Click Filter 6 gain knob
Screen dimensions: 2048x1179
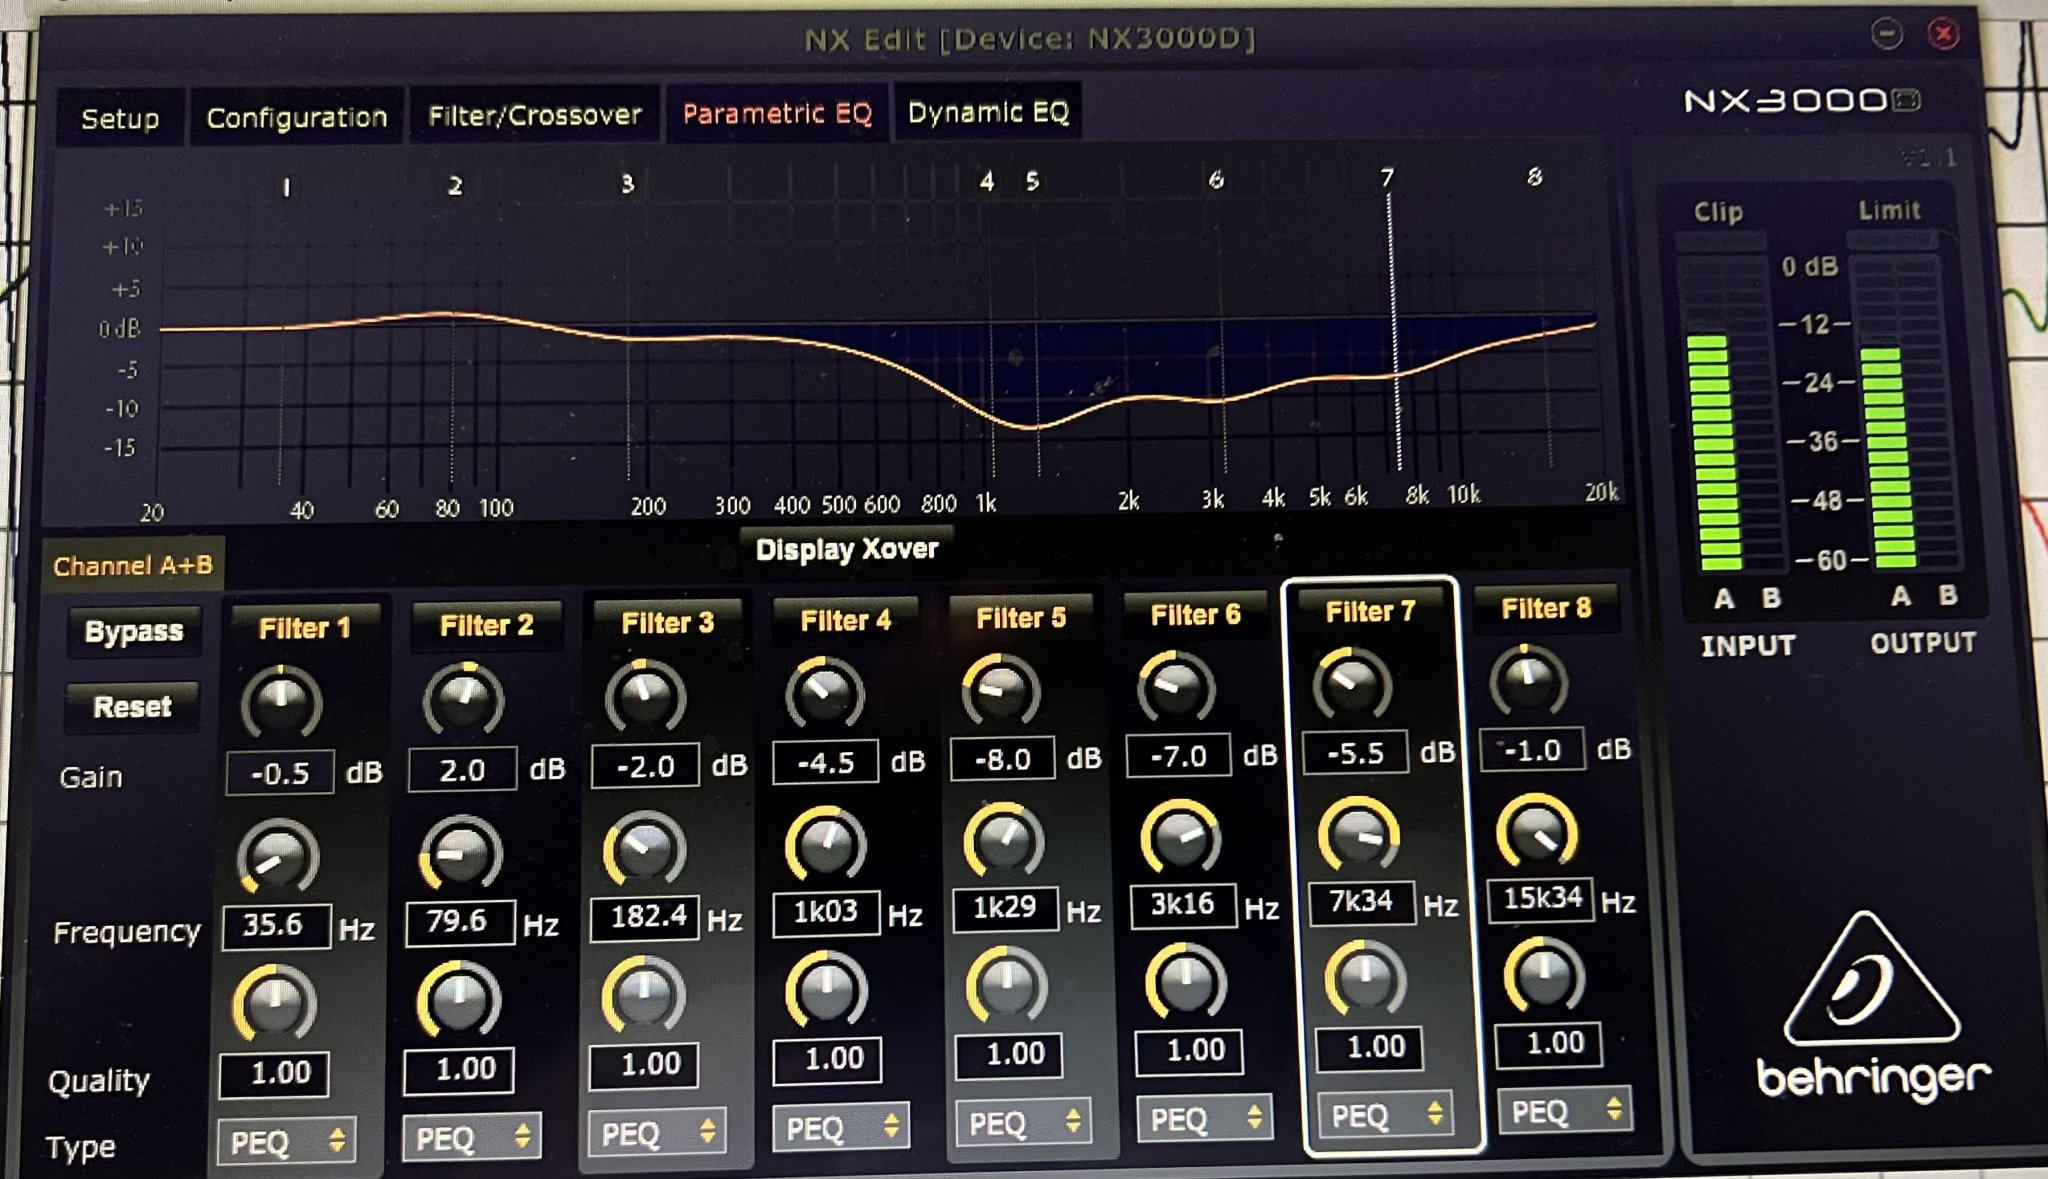[1176, 686]
